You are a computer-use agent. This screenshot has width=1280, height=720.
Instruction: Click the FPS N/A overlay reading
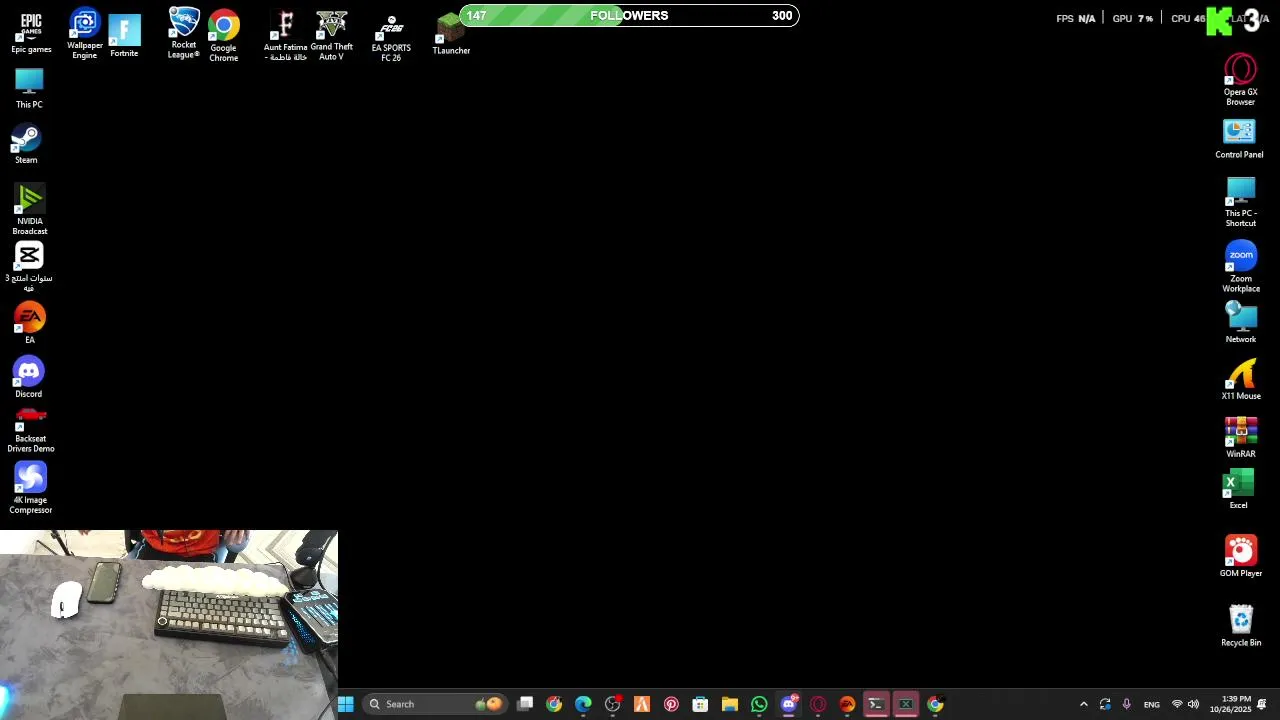click(x=1076, y=18)
